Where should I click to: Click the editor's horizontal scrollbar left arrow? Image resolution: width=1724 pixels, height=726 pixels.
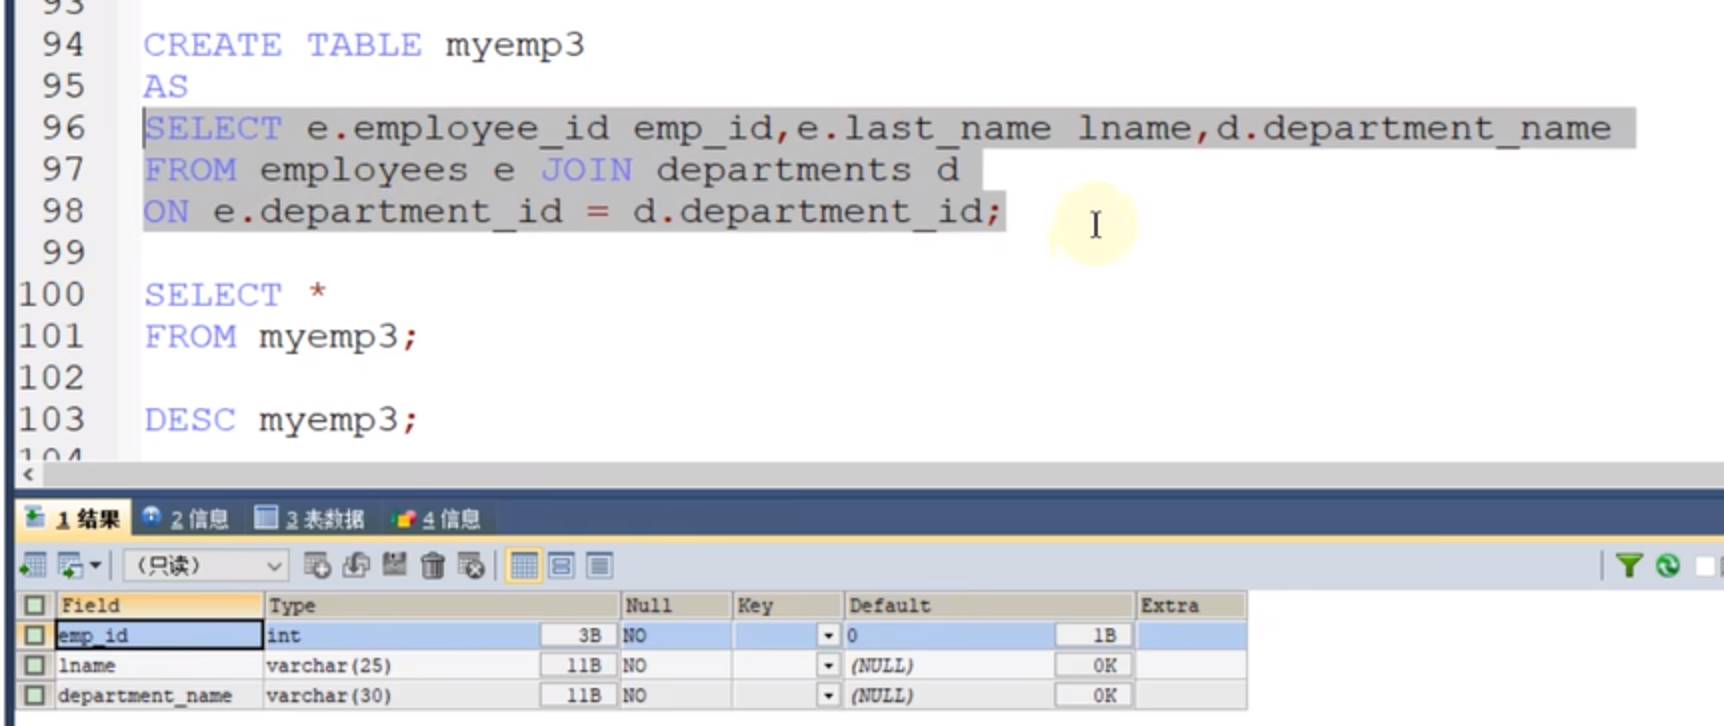click(28, 475)
